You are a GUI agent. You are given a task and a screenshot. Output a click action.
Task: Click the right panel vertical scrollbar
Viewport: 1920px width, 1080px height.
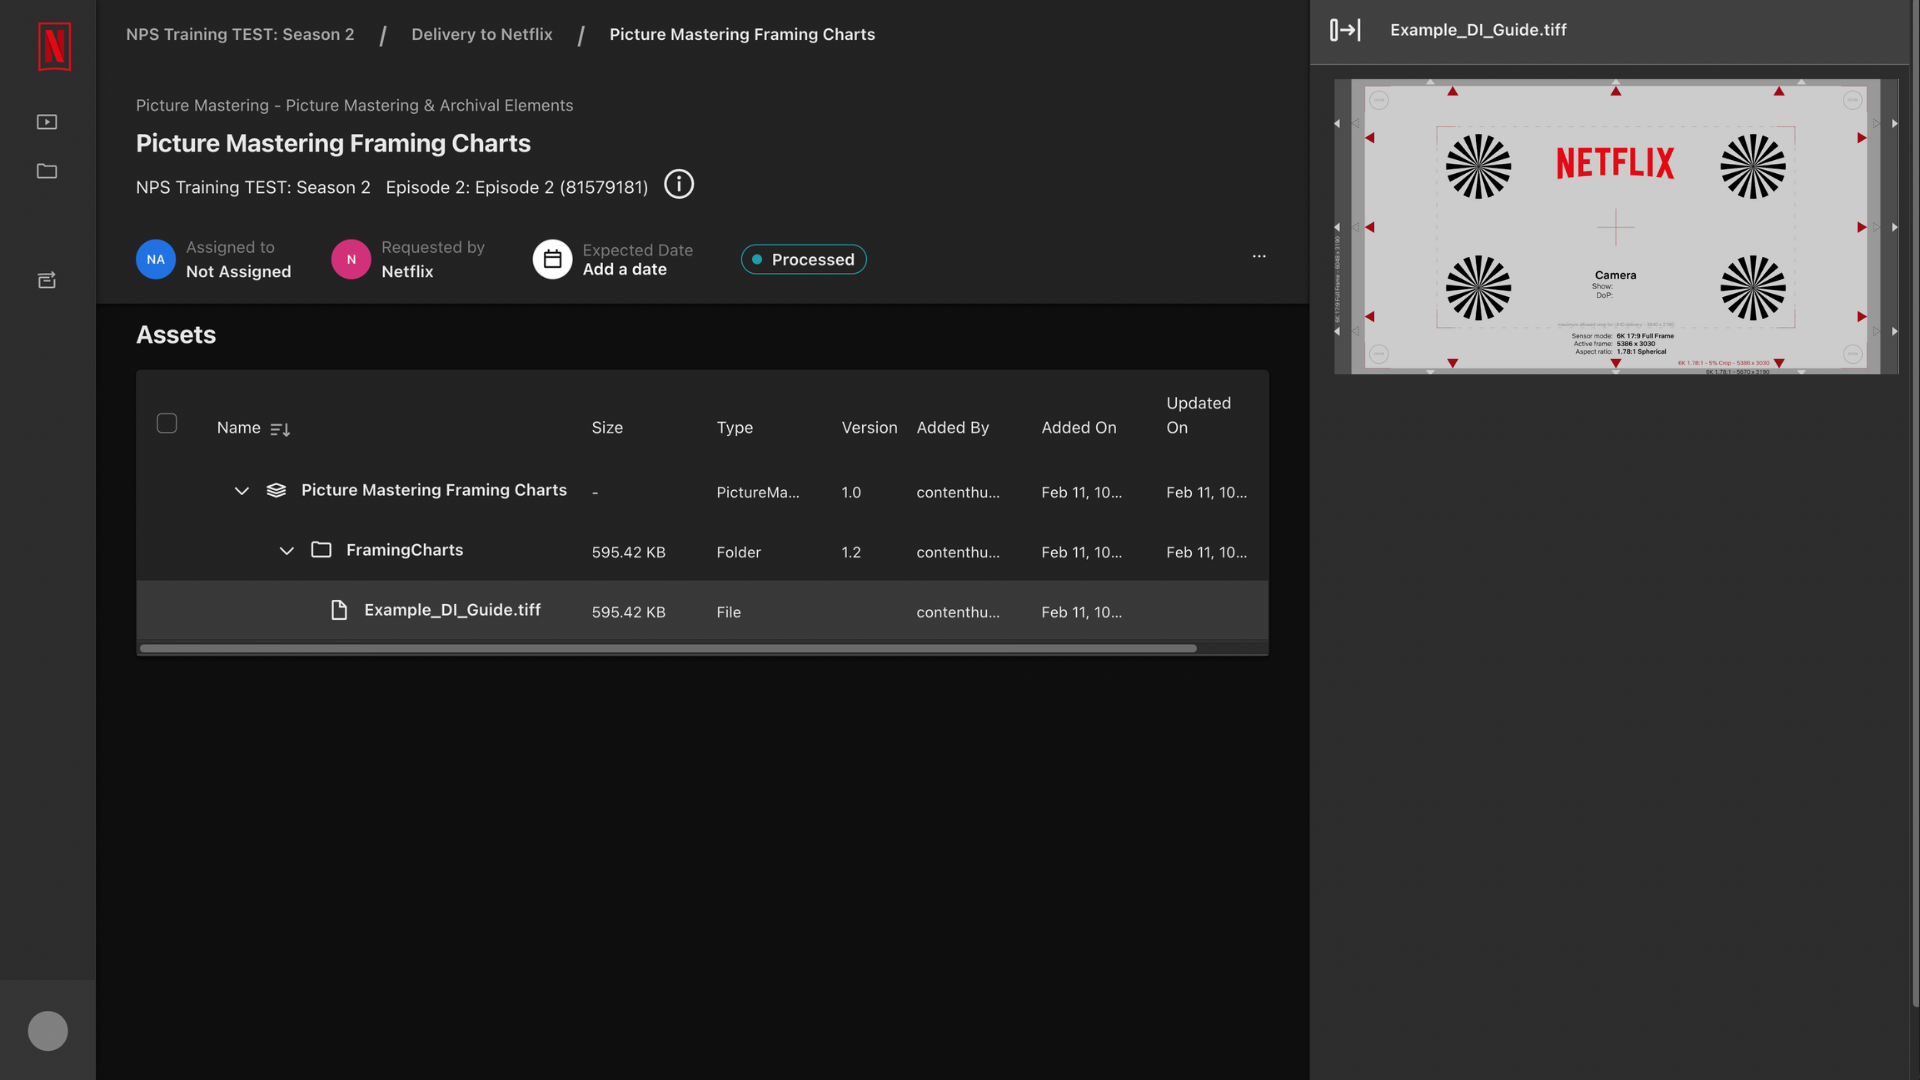[x=1915, y=505]
